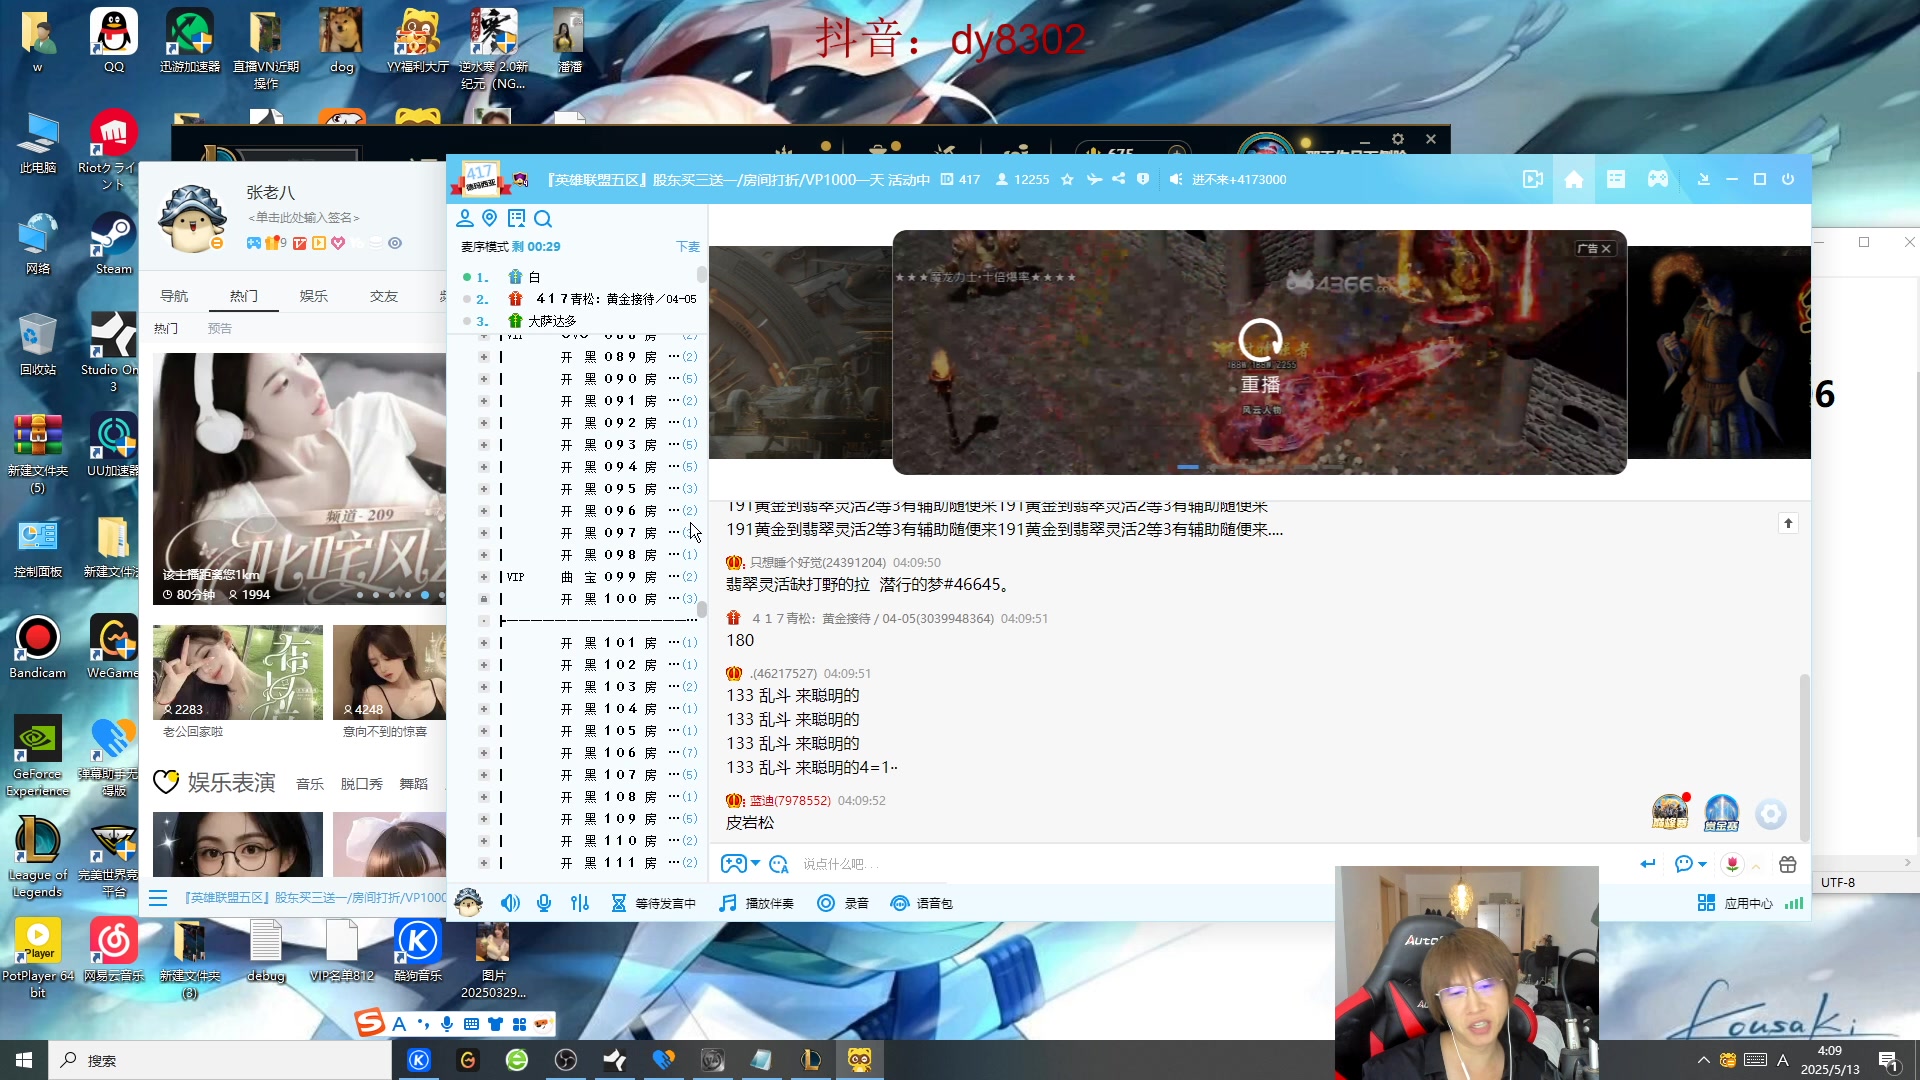Open the channel search magnifier icon
1920x1080 pixels.
pos(543,218)
